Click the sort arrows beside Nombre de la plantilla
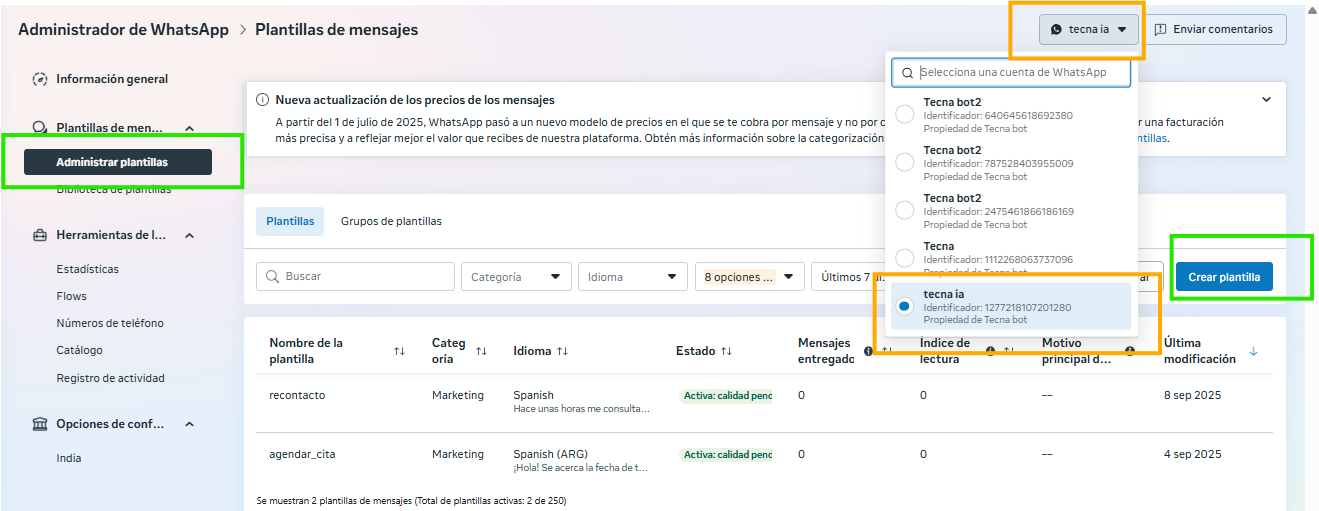Screen dimensions: 1319x511 [x=399, y=351]
